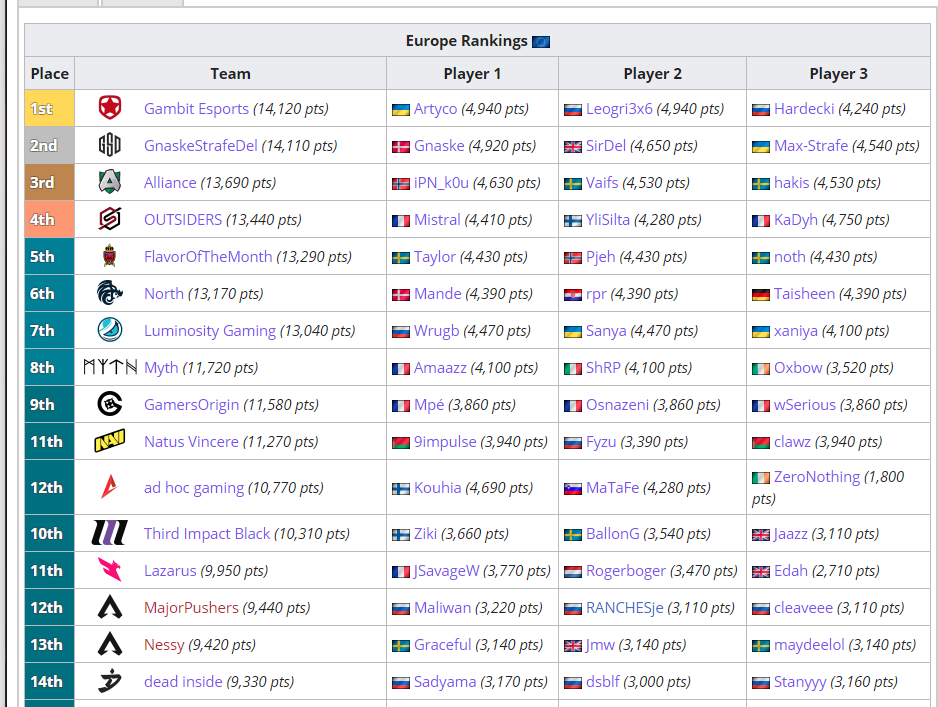Click player Taylor's link

(x=435, y=257)
